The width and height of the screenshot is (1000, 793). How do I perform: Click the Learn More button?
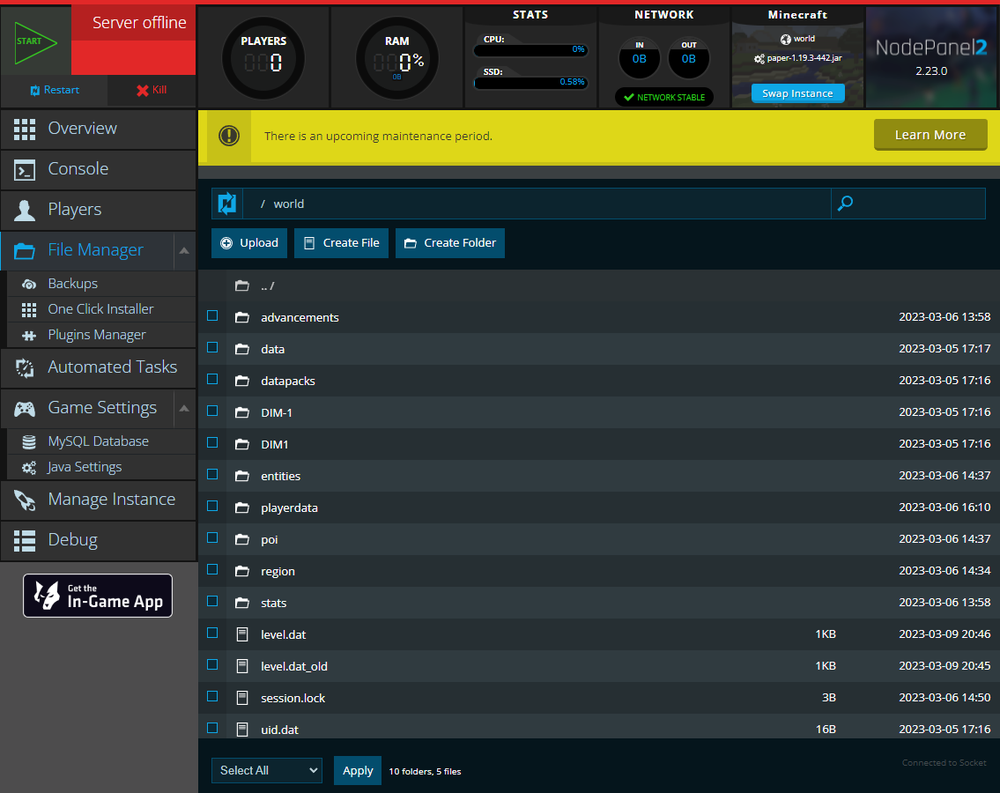930,135
